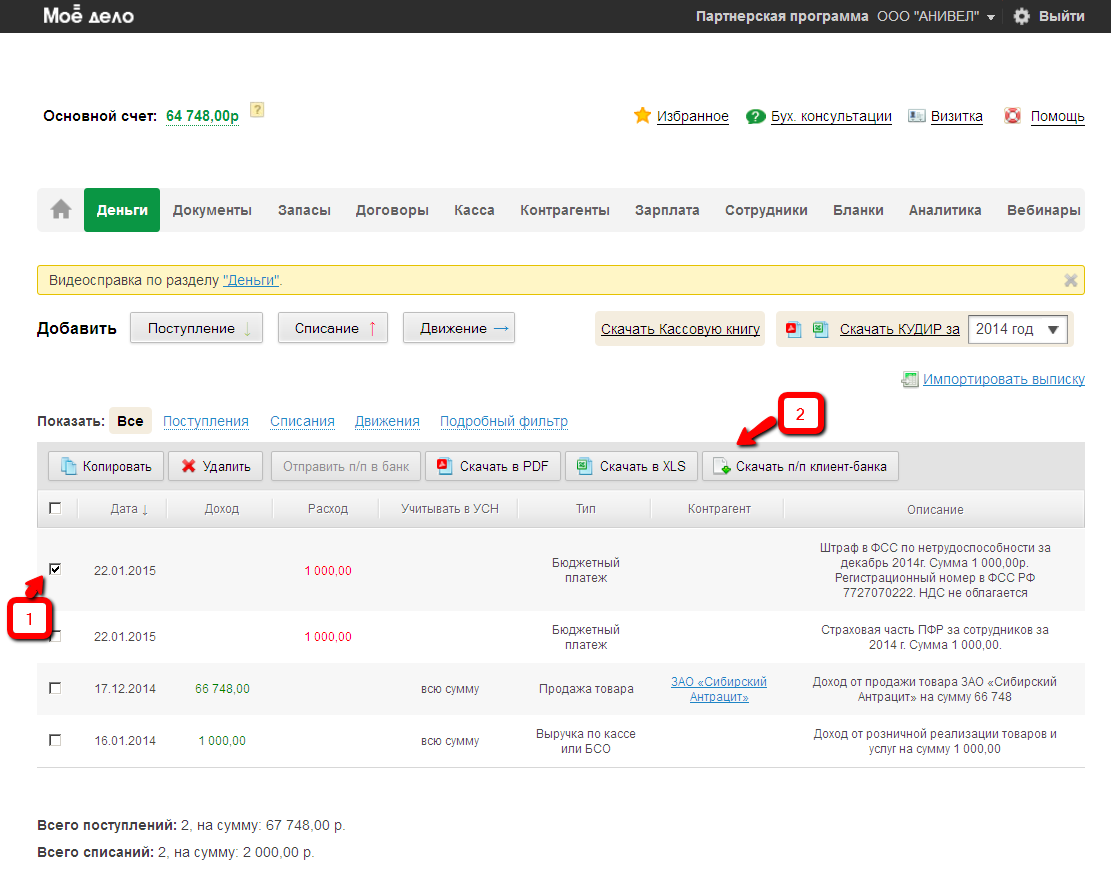Viewport: 1111px width, 884px height.
Task: Click the Доход column header
Action: 222,509
